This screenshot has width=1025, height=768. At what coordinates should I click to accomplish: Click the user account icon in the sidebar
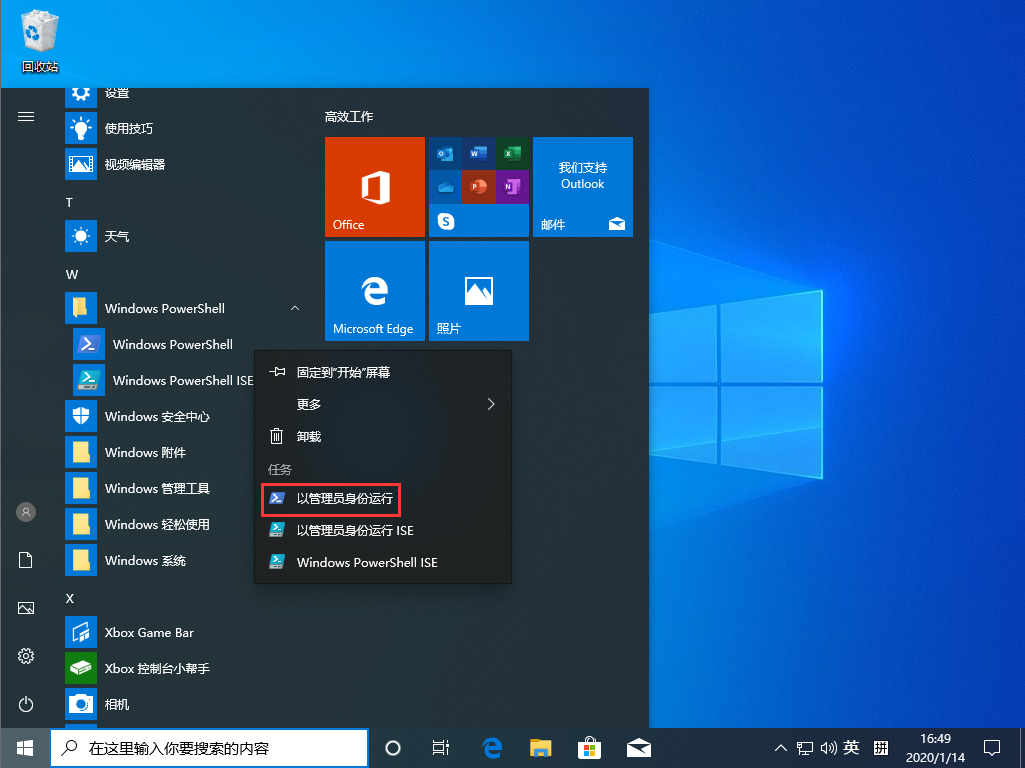27,512
